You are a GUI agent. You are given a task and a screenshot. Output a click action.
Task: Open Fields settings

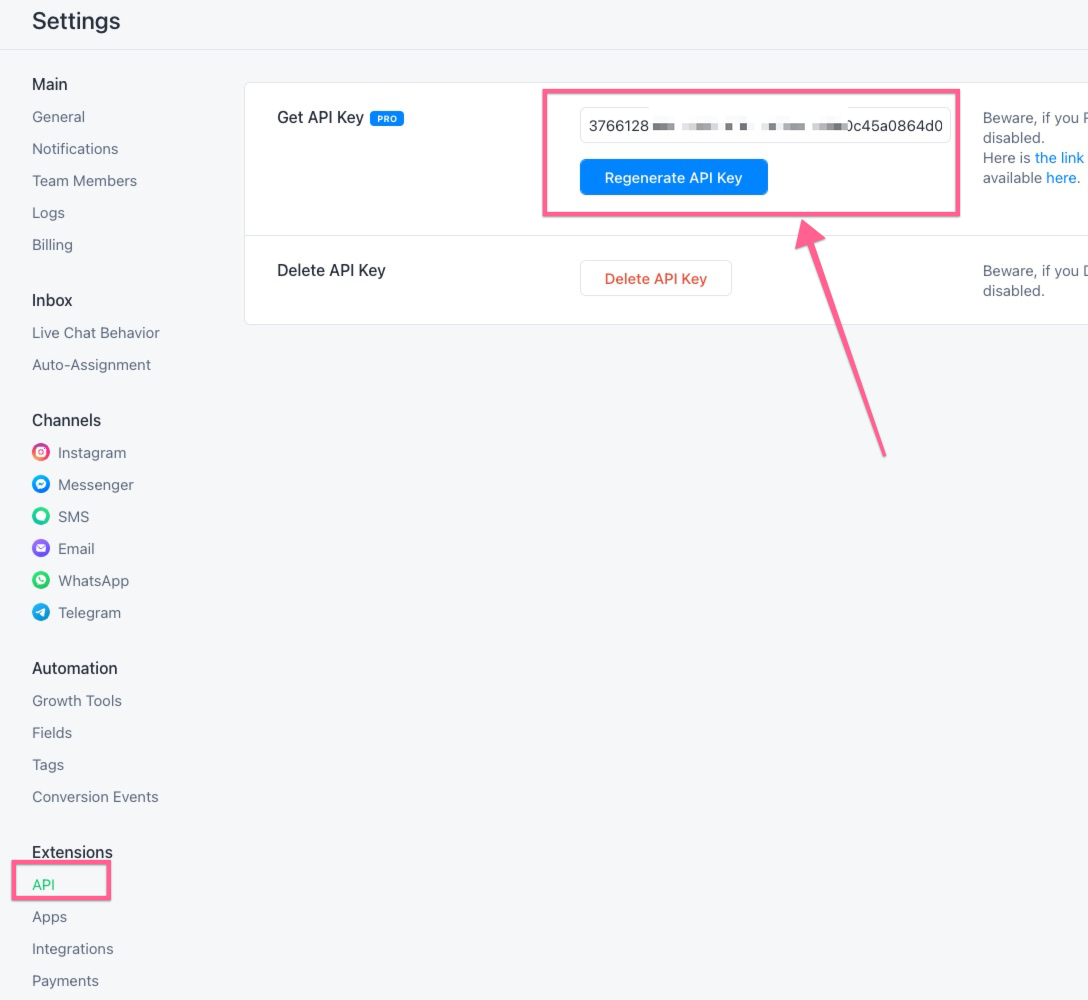point(52,733)
